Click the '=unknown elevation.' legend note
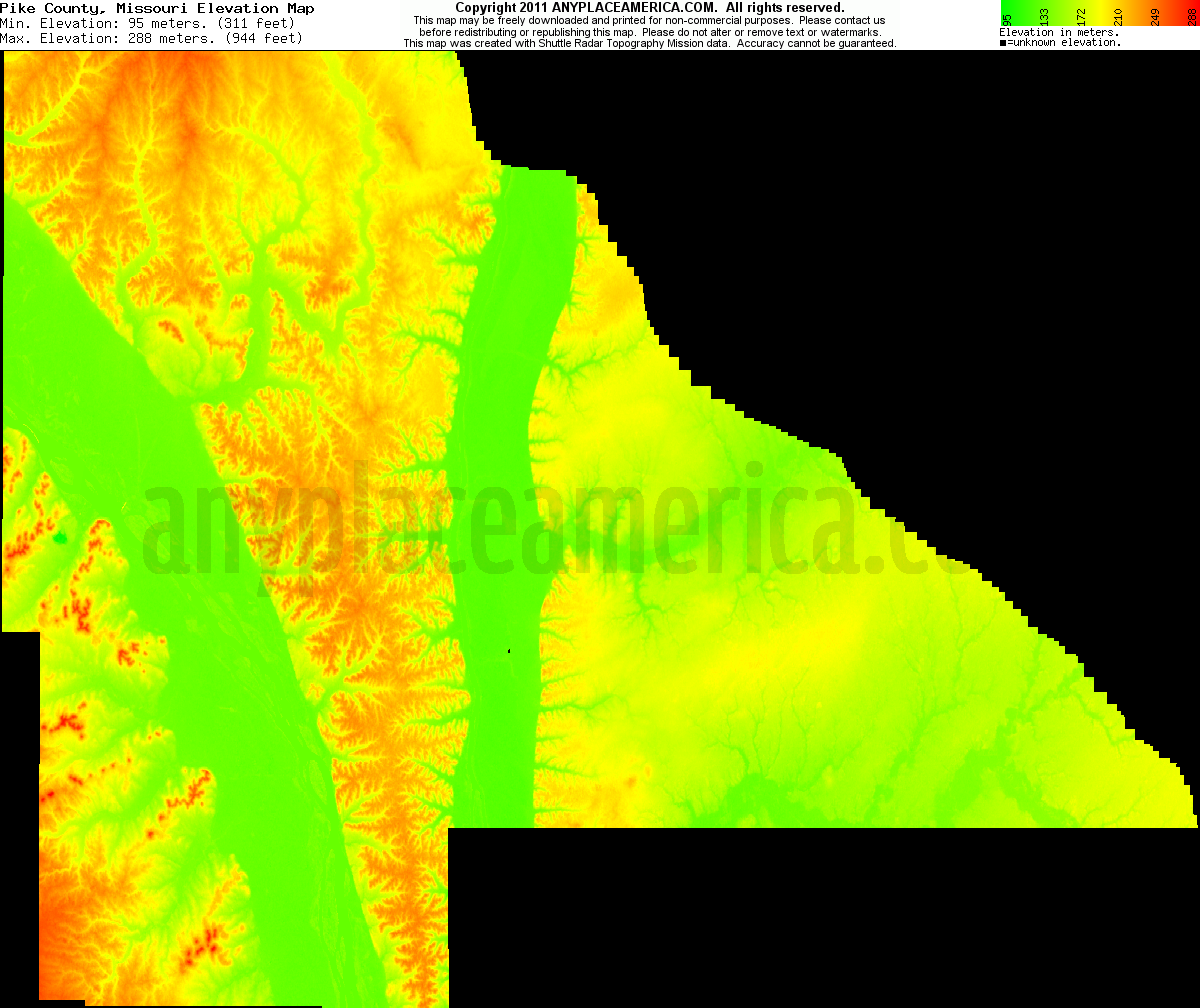1200x1008 pixels. click(x=1064, y=43)
